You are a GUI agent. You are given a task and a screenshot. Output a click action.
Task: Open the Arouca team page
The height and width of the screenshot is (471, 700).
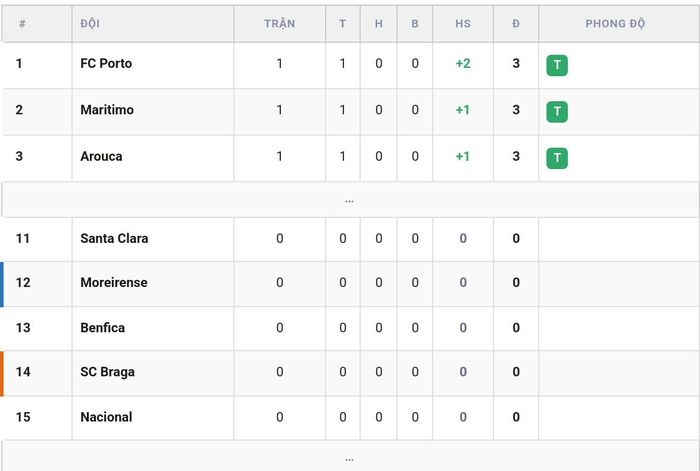[x=101, y=156]
